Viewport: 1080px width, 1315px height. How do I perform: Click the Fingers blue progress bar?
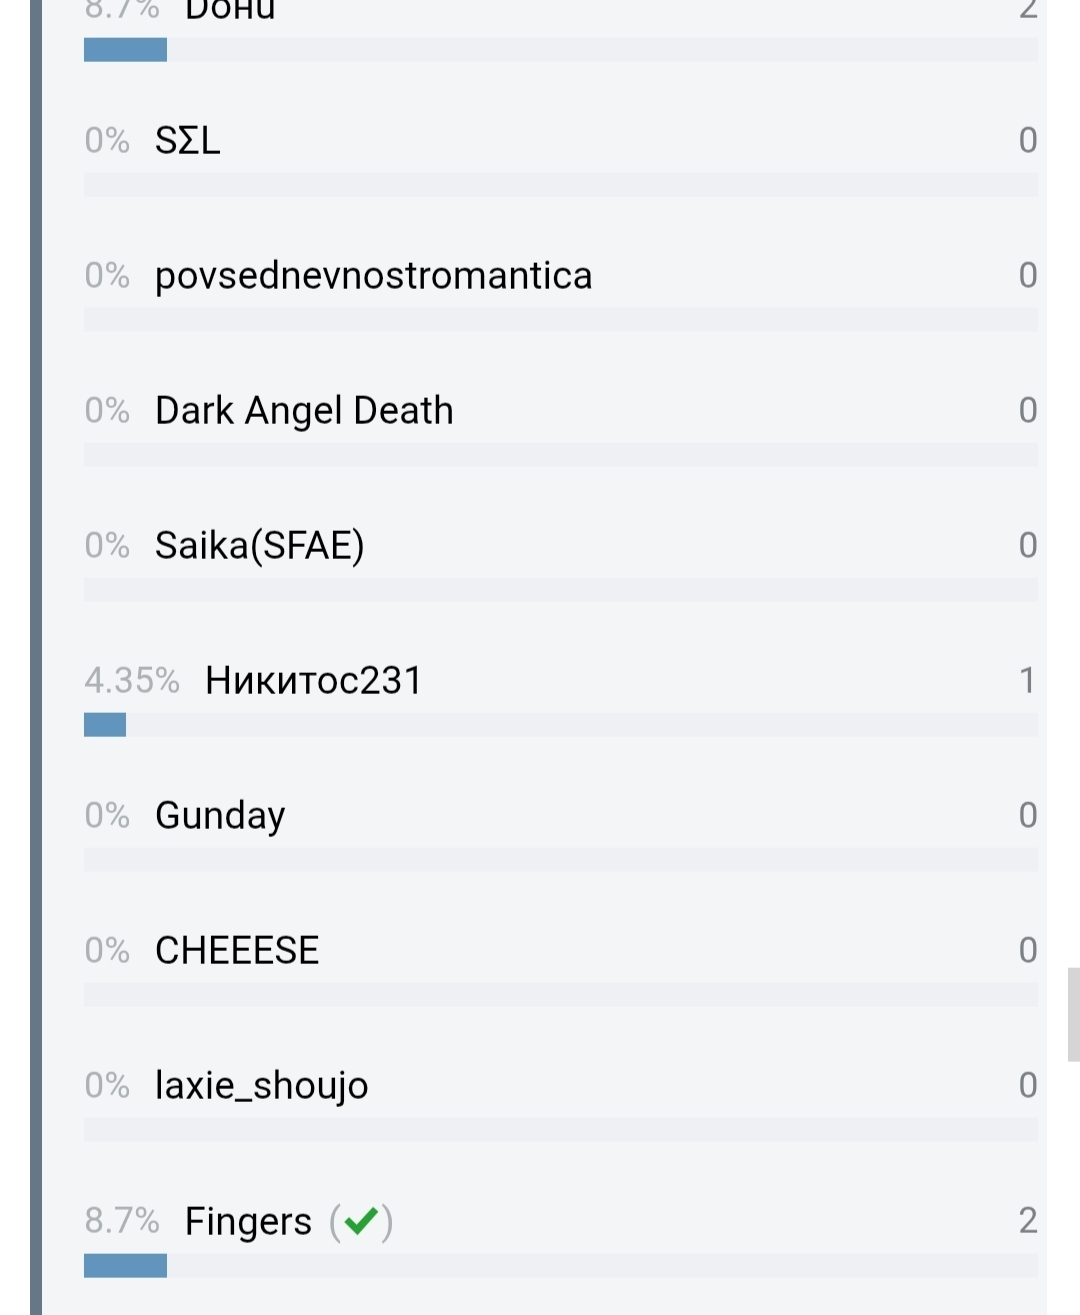click(125, 1266)
